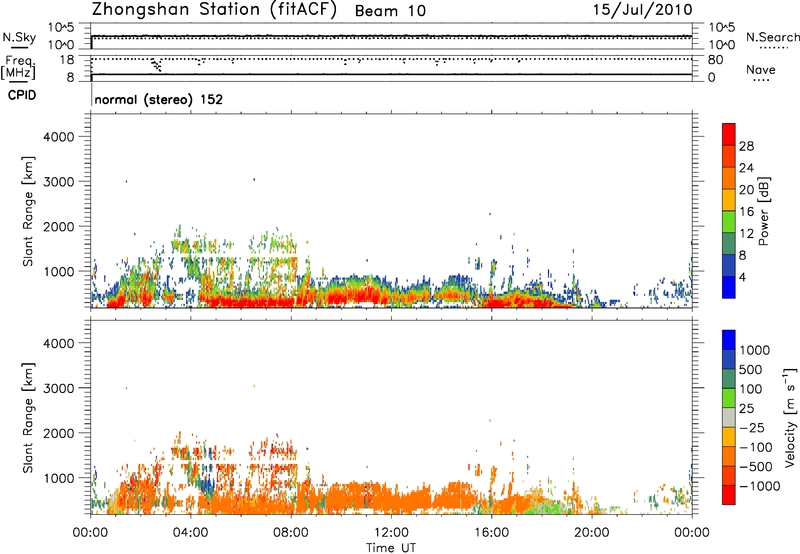The width and height of the screenshot is (800, 554).
Task: Click the '3000' tick on the velocity panel
Action: click(x=58, y=388)
